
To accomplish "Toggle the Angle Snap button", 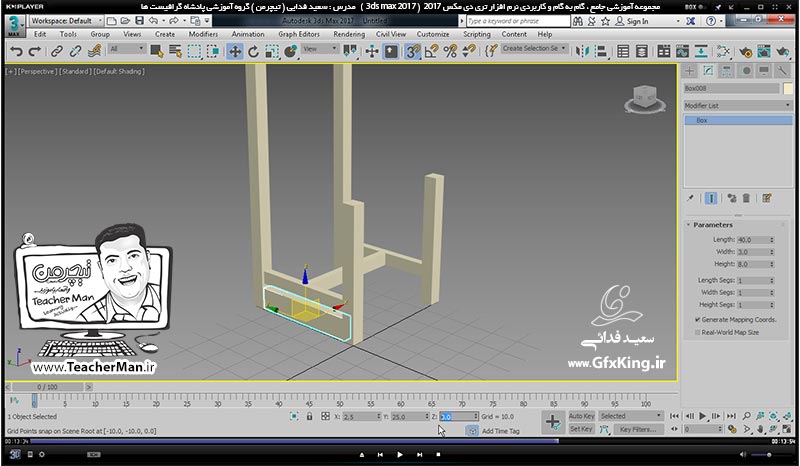I will coord(432,51).
